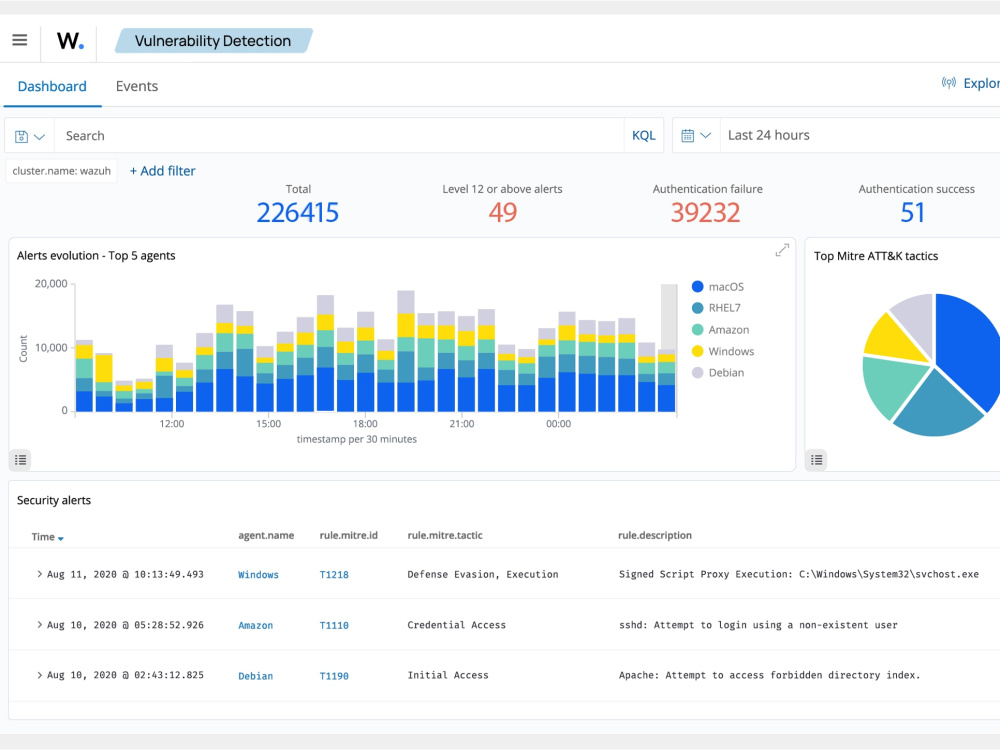Click the Level 12 alerts value 49

[x=503, y=212]
